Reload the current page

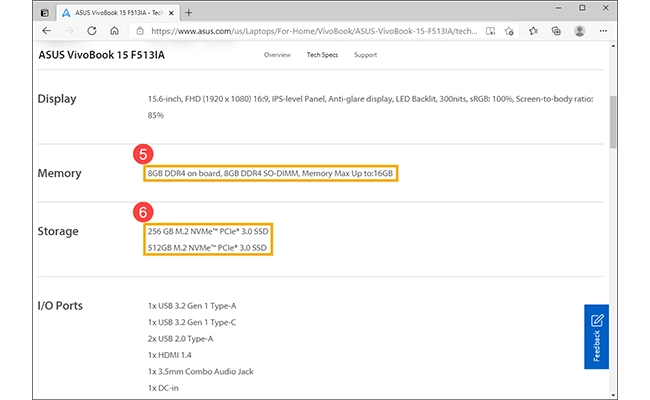[92, 31]
